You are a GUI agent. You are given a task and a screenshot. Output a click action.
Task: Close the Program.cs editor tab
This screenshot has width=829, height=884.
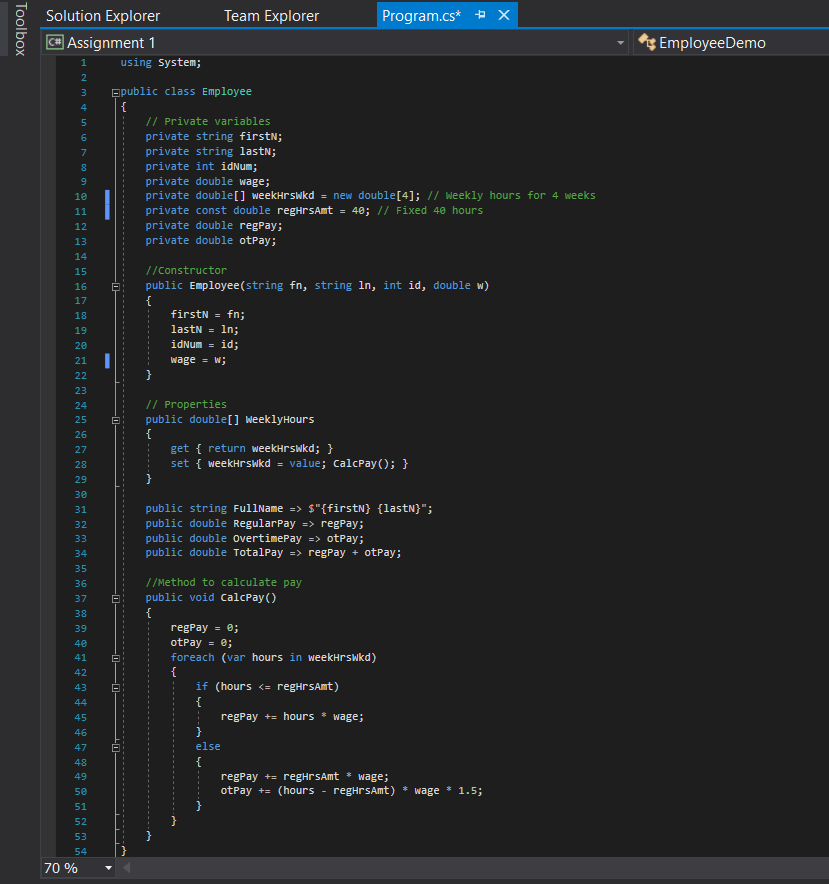502,15
